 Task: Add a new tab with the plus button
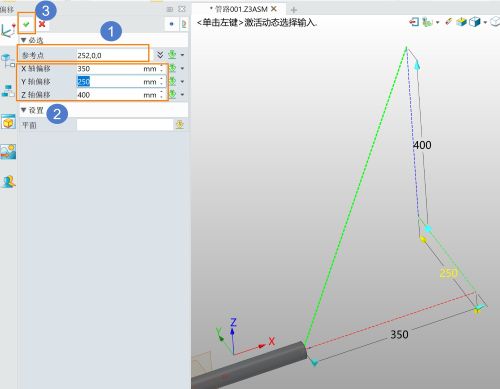294,10
